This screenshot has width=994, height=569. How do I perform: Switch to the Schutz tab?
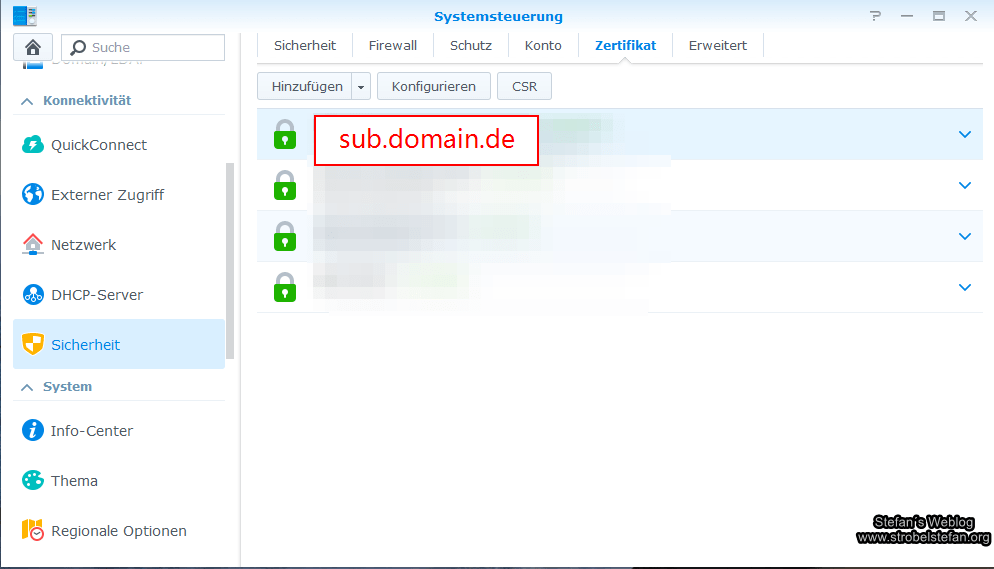470,46
